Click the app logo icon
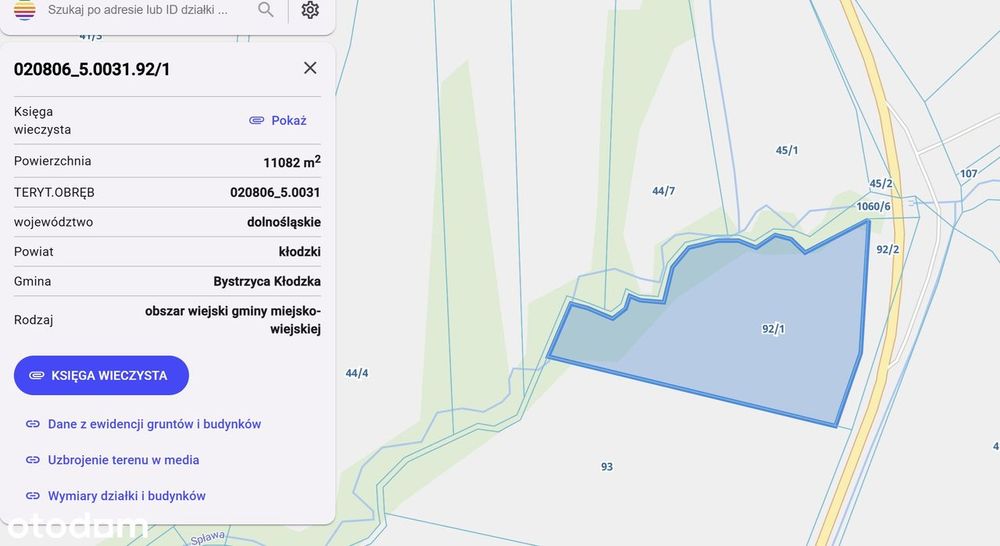Image resolution: width=1000 pixels, height=546 pixels. (24, 10)
